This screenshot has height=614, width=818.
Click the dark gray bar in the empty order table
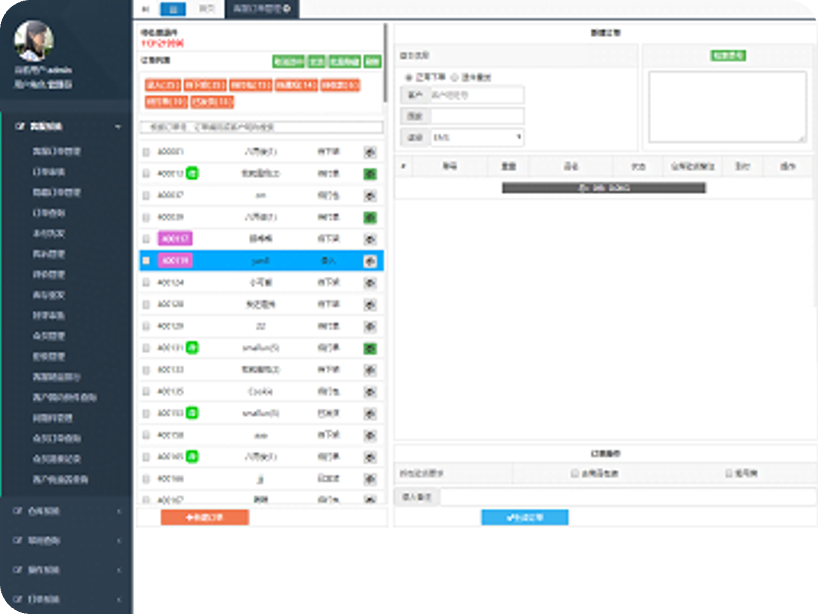604,188
